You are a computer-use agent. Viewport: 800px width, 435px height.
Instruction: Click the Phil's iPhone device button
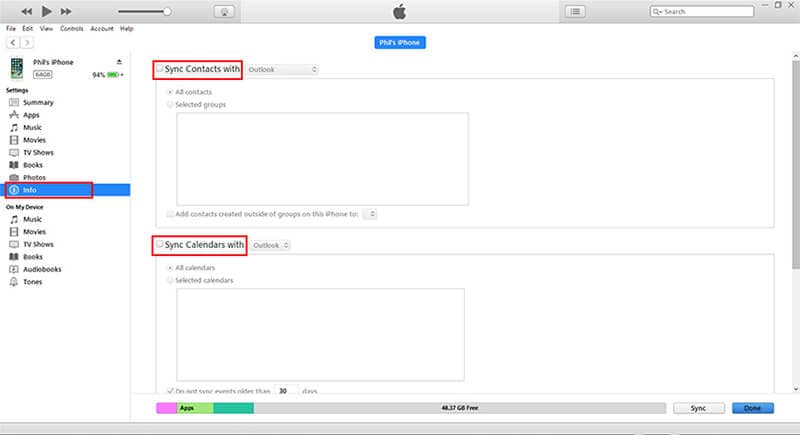399,42
